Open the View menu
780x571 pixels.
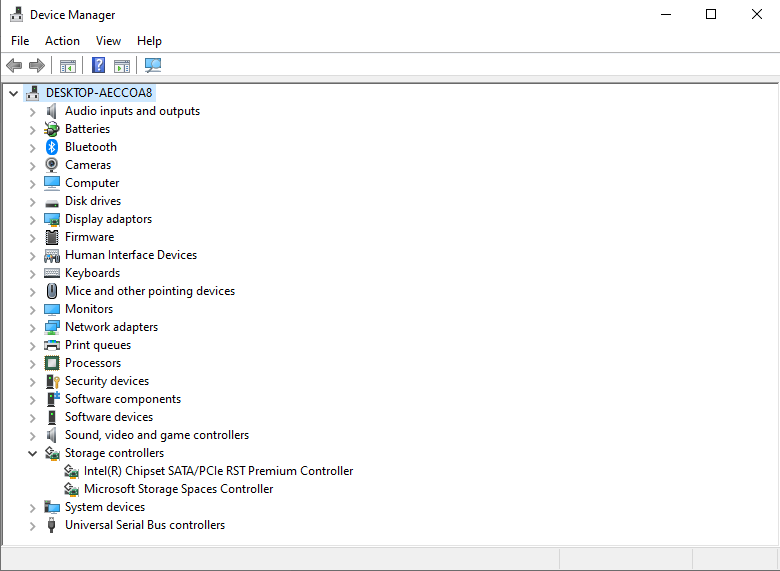coord(108,41)
